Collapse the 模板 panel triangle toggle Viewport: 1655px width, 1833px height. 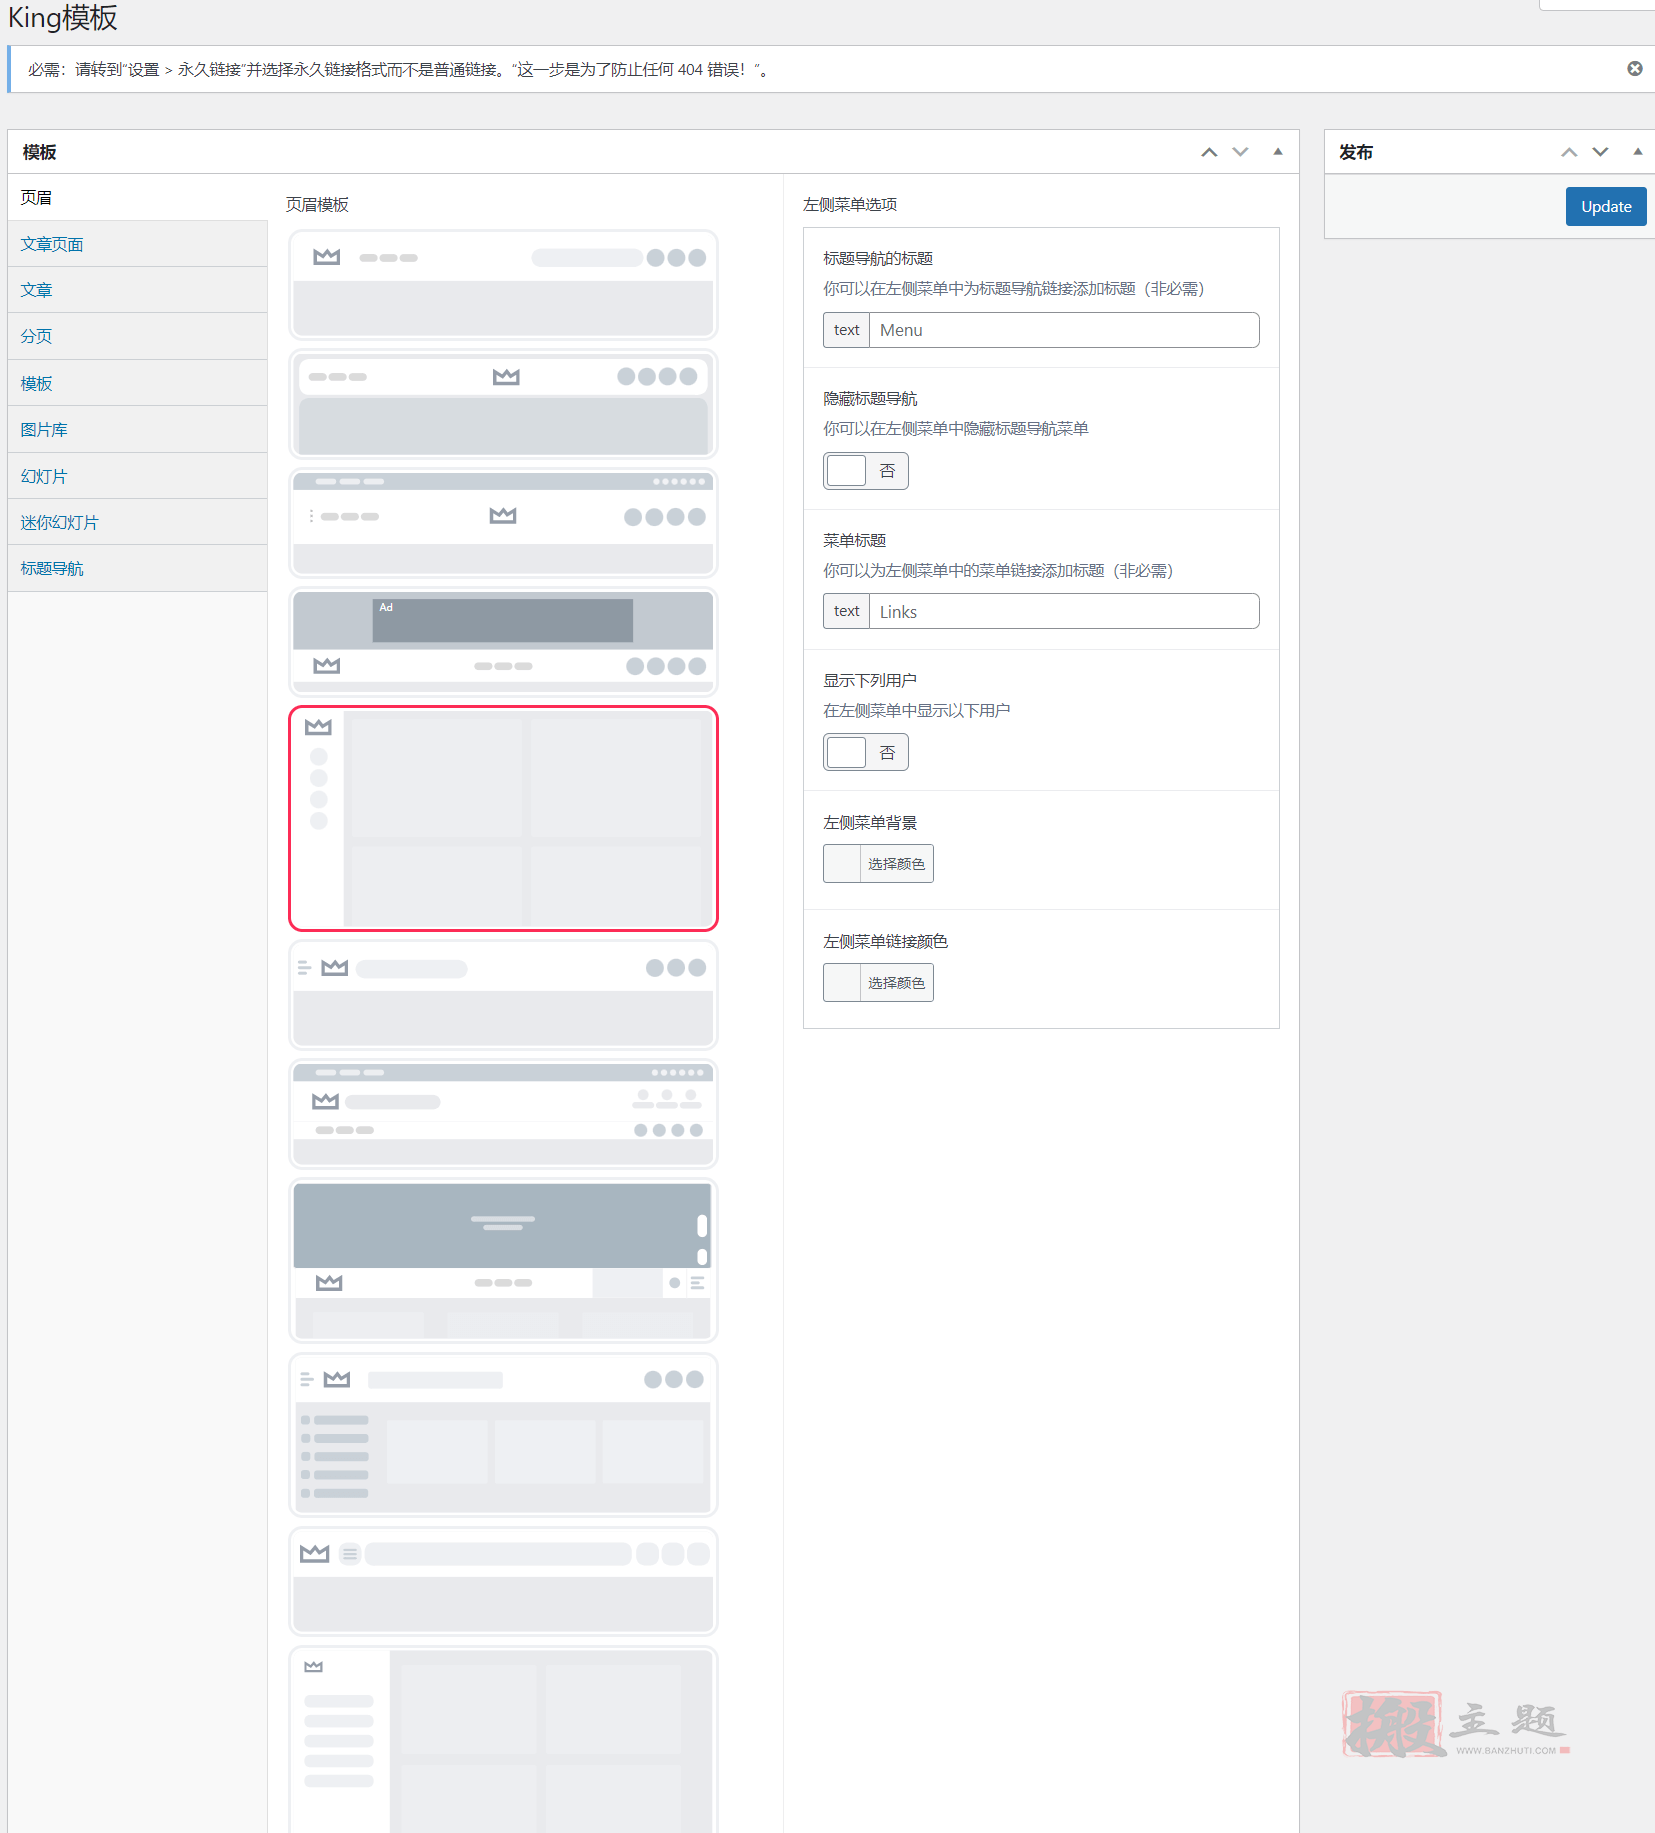coord(1277,152)
